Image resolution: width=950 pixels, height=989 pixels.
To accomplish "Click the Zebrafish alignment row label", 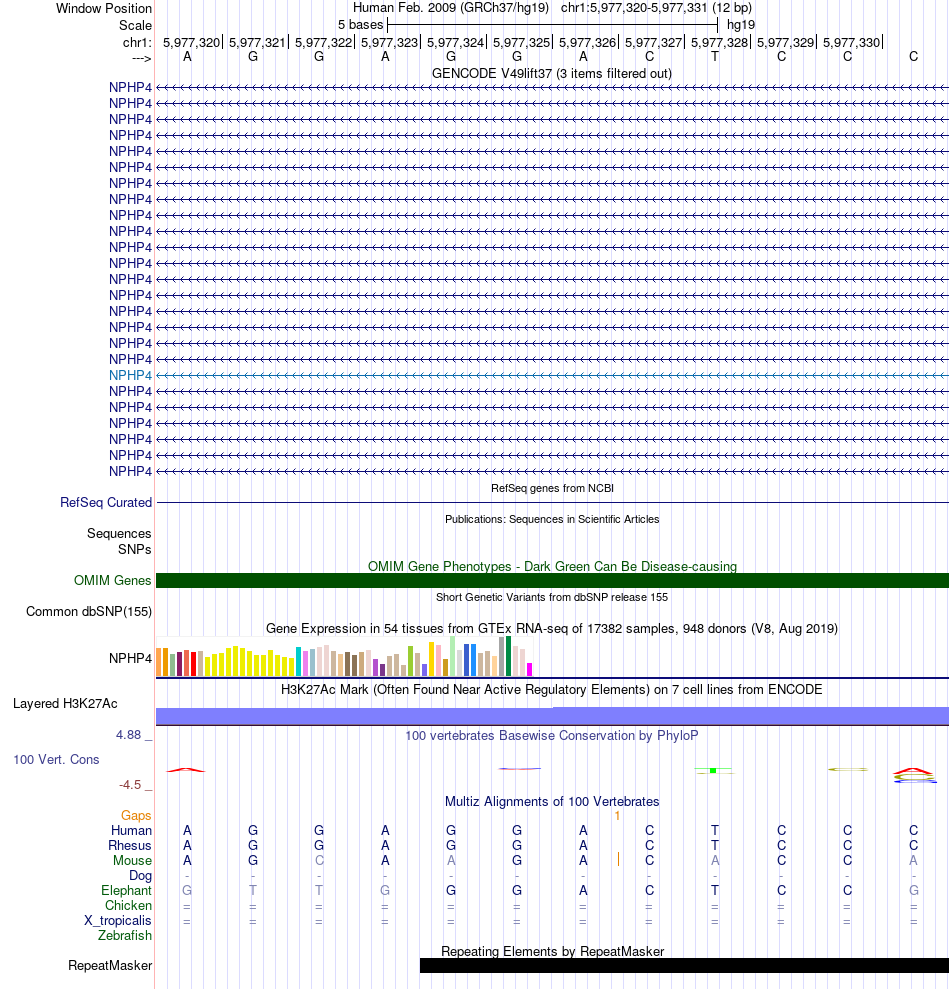I will [x=125, y=935].
